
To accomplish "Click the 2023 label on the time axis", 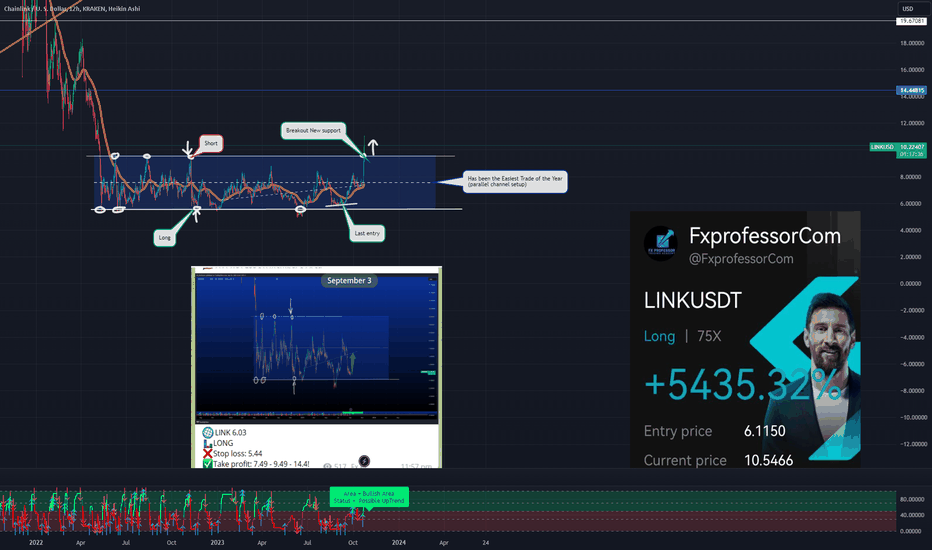I will pos(217,542).
